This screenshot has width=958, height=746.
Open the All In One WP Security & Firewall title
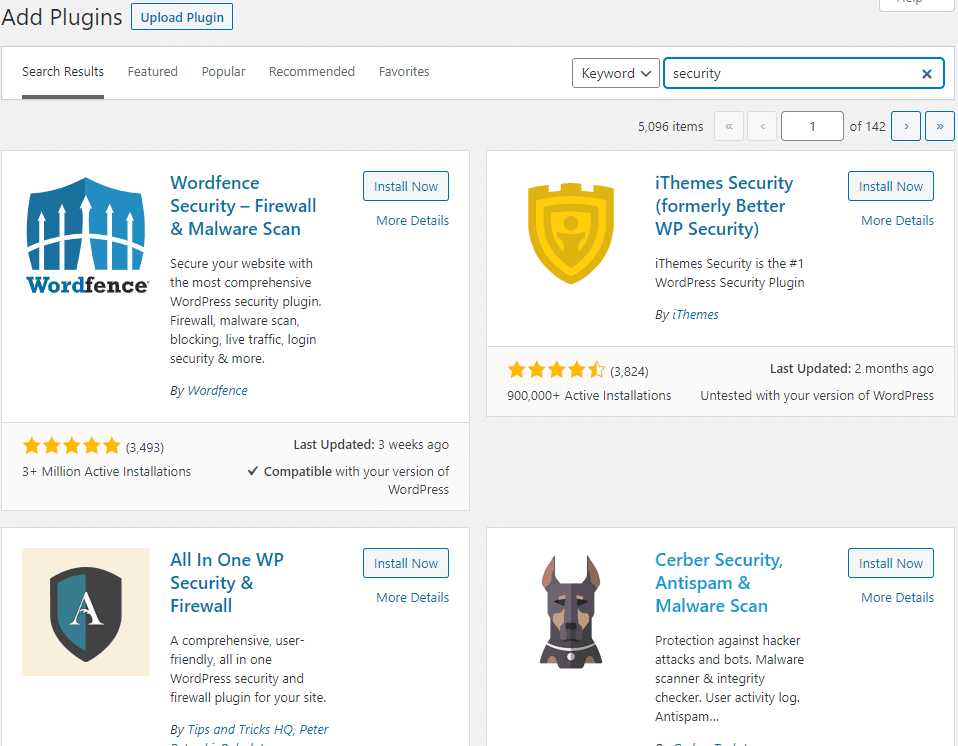(227, 583)
